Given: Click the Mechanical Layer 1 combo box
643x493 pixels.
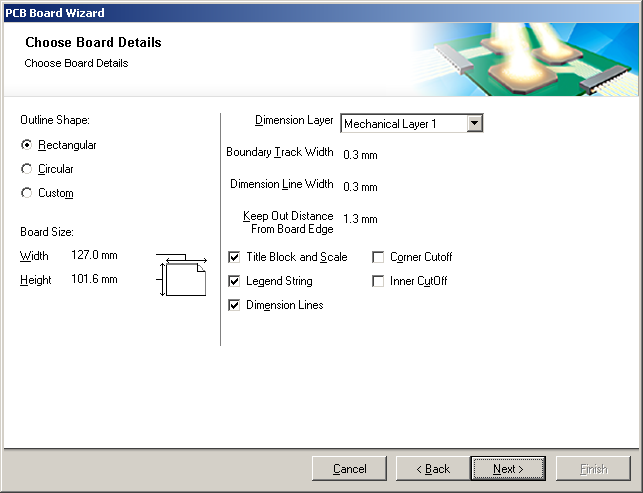Looking at the screenshot, I should click(412, 123).
